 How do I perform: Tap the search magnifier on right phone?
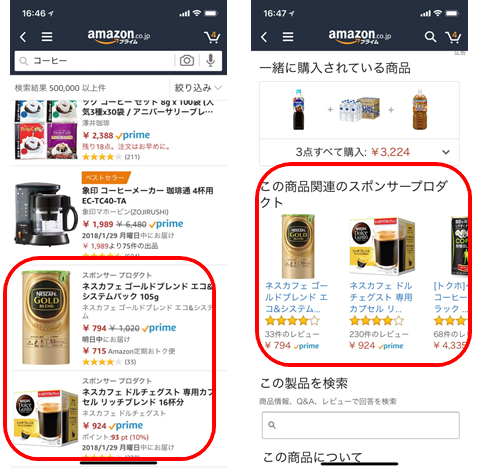[x=430, y=37]
